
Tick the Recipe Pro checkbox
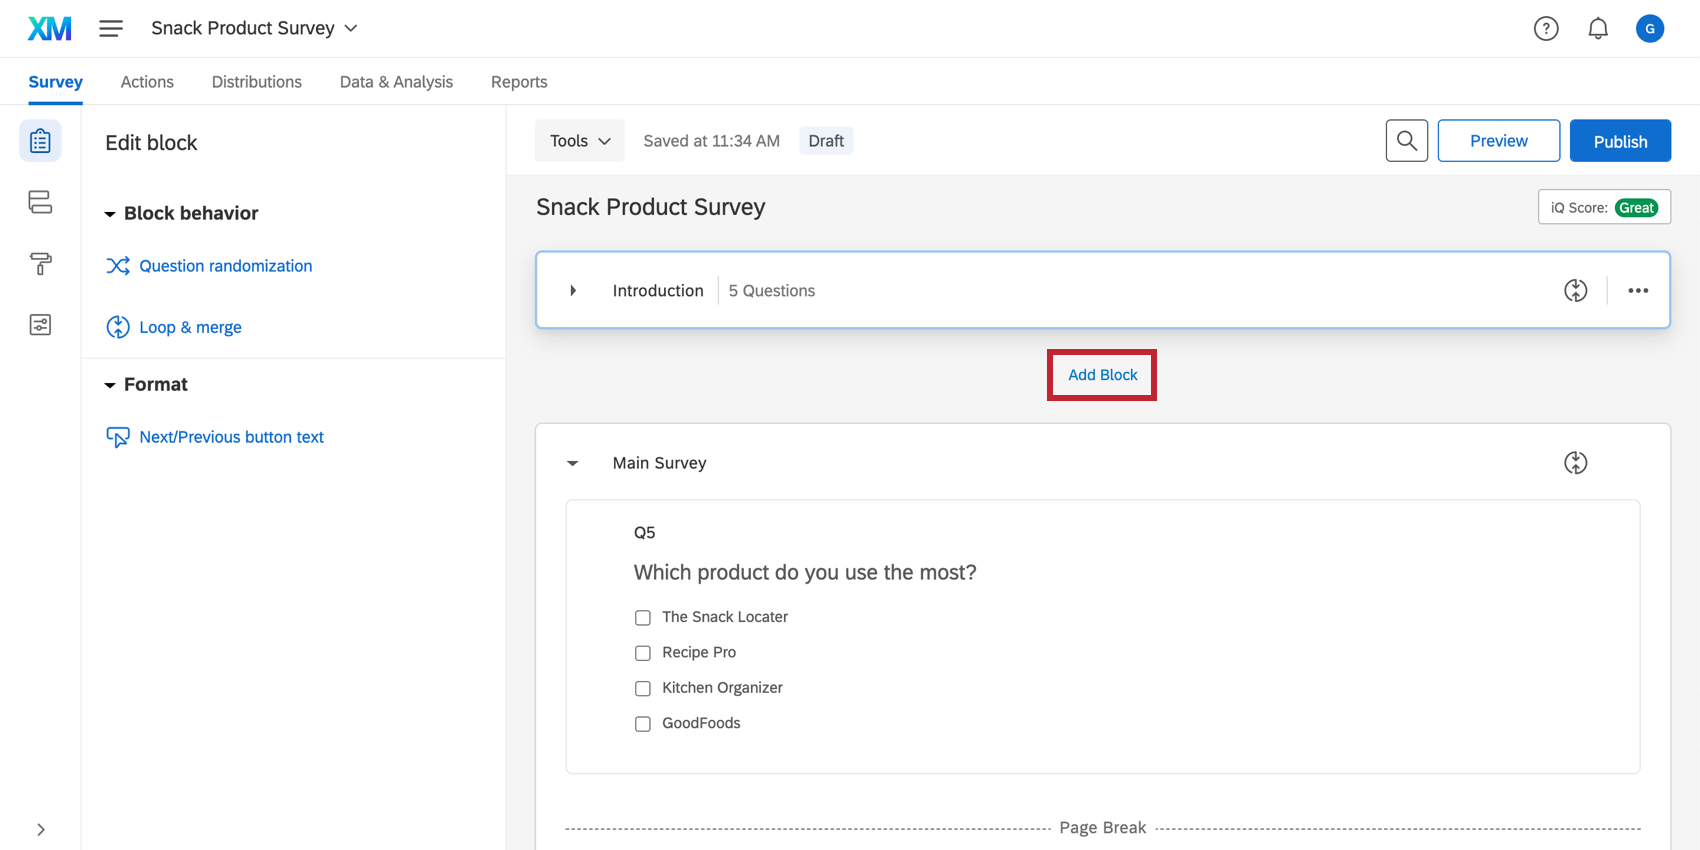coord(643,653)
